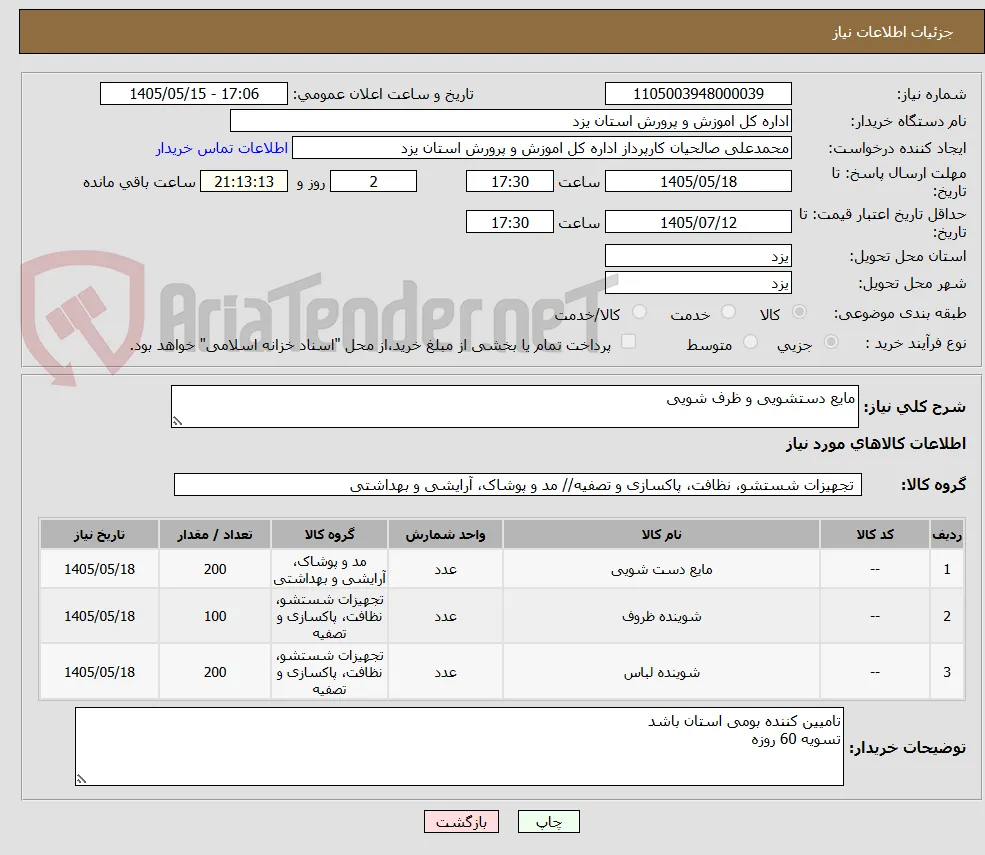Click the buyer organization name field
985x855 pixels.
(511, 121)
